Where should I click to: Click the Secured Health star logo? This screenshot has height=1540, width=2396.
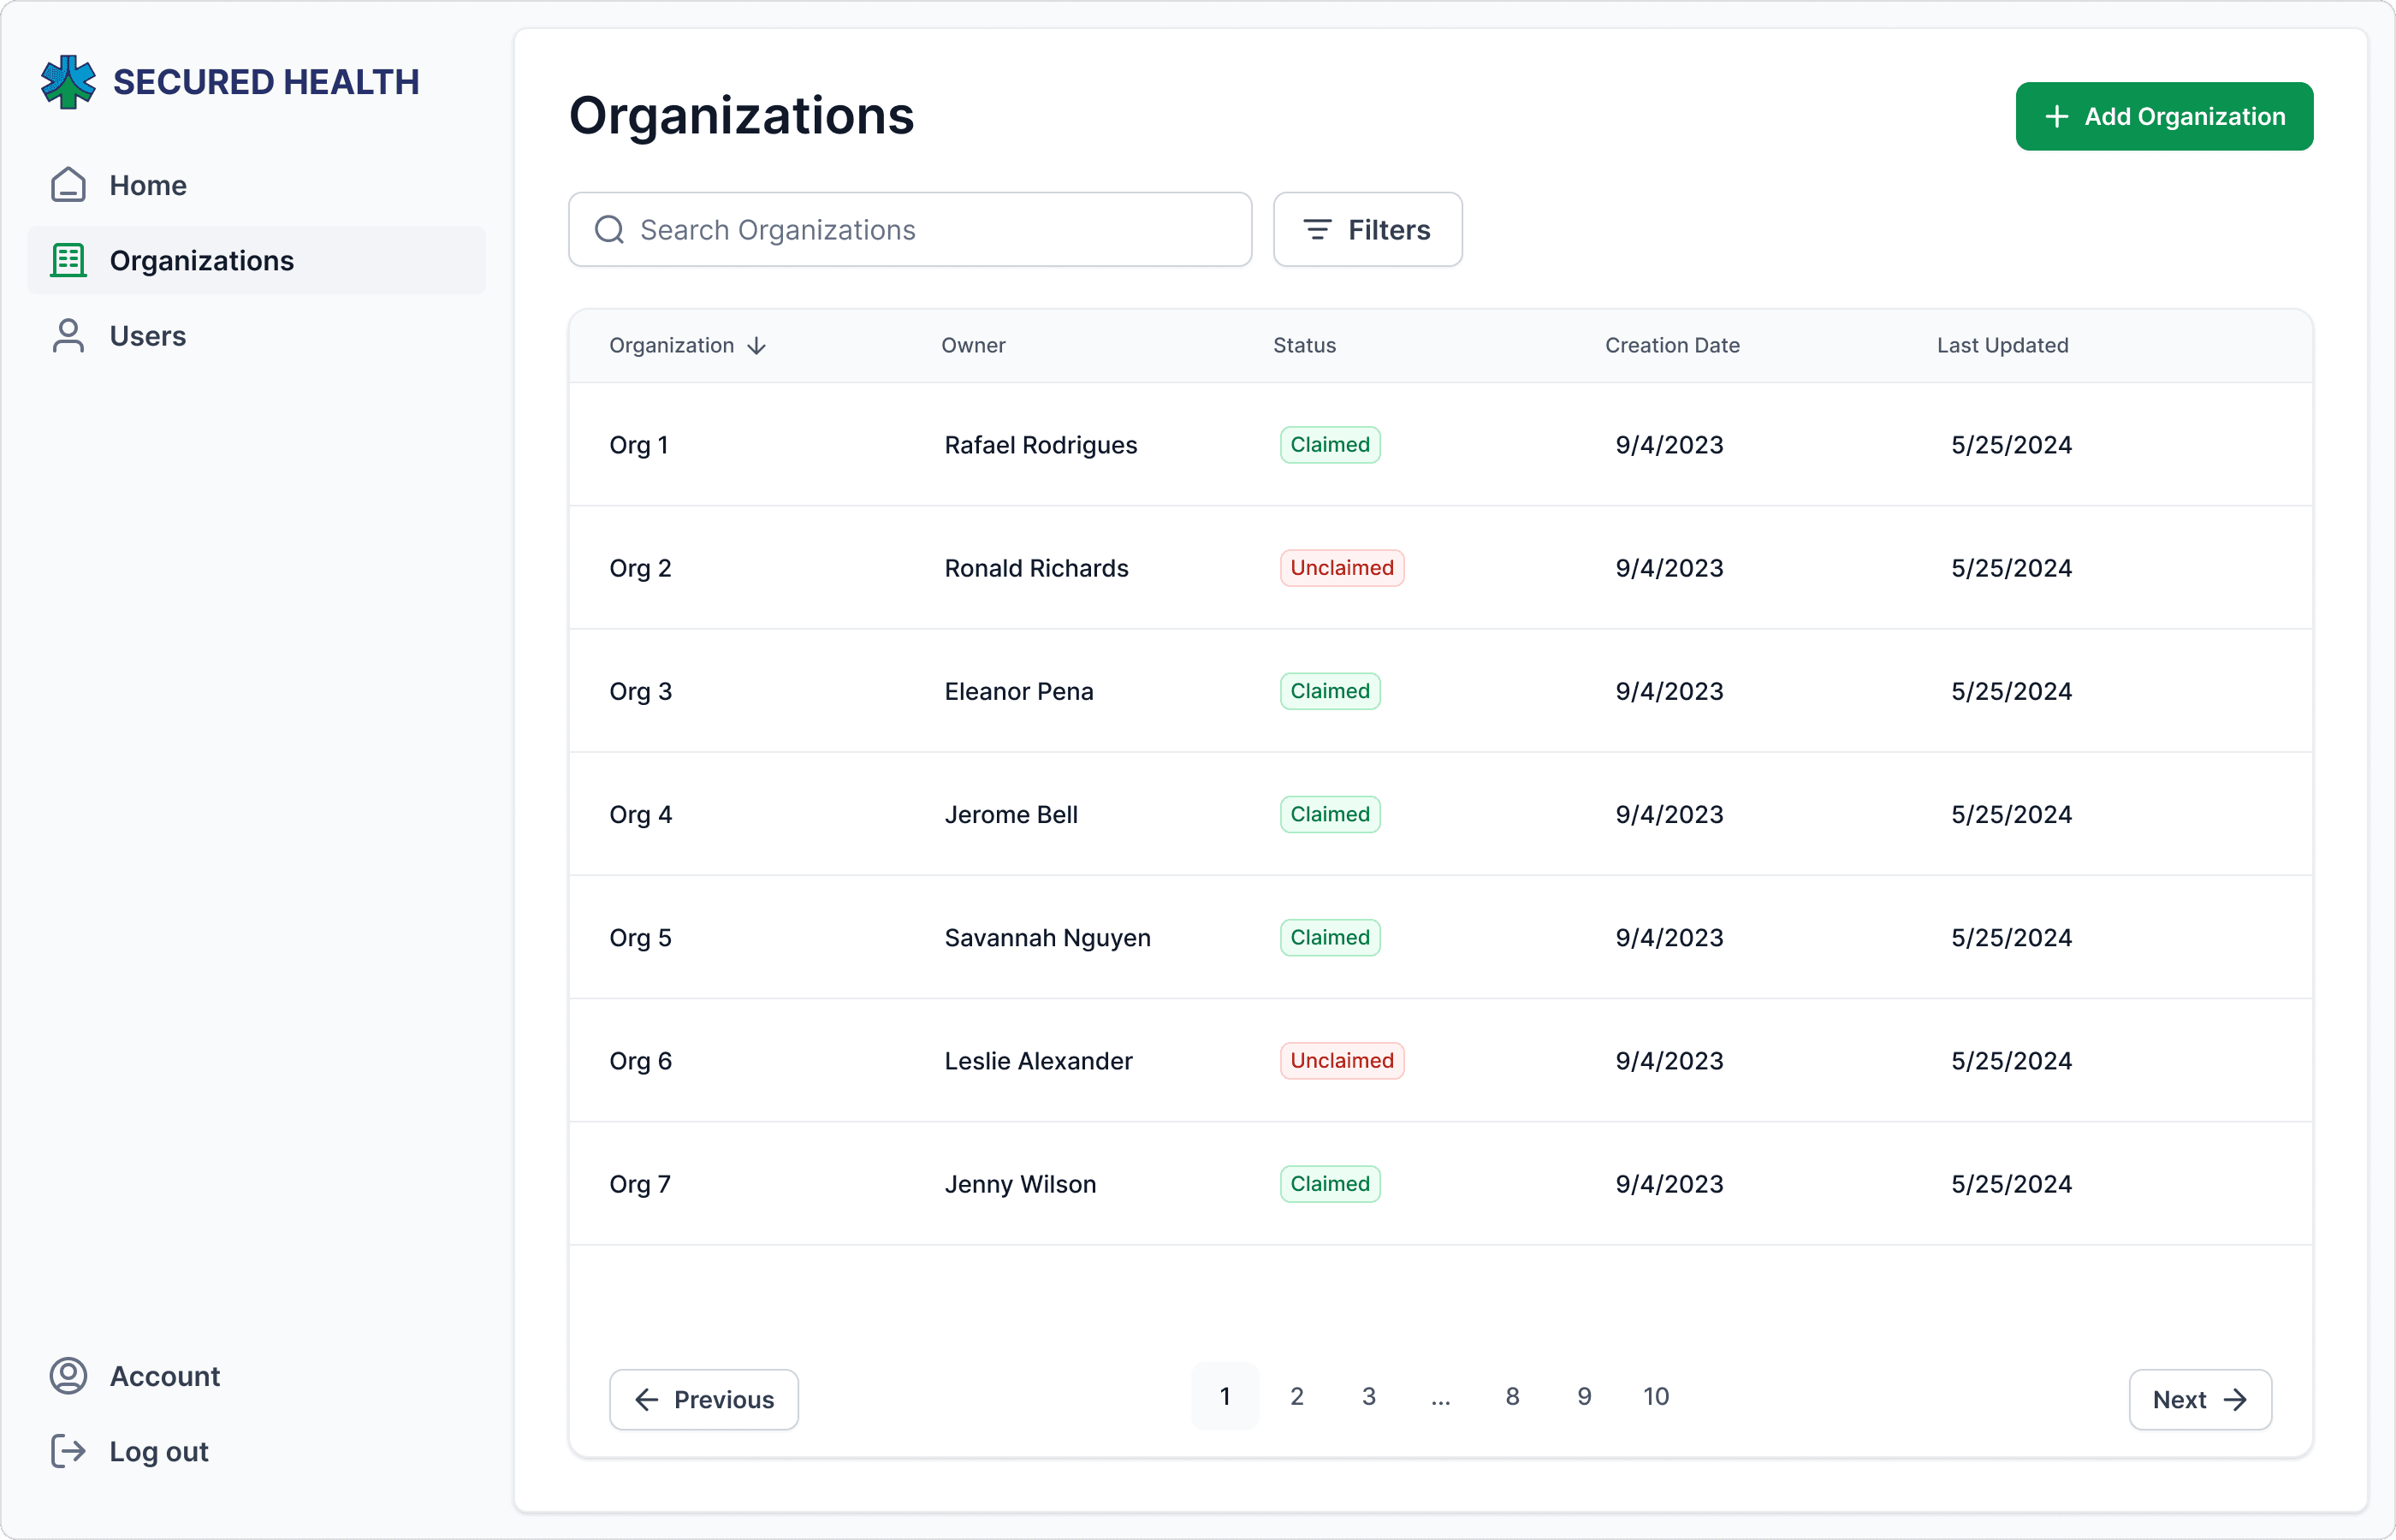(x=68, y=82)
